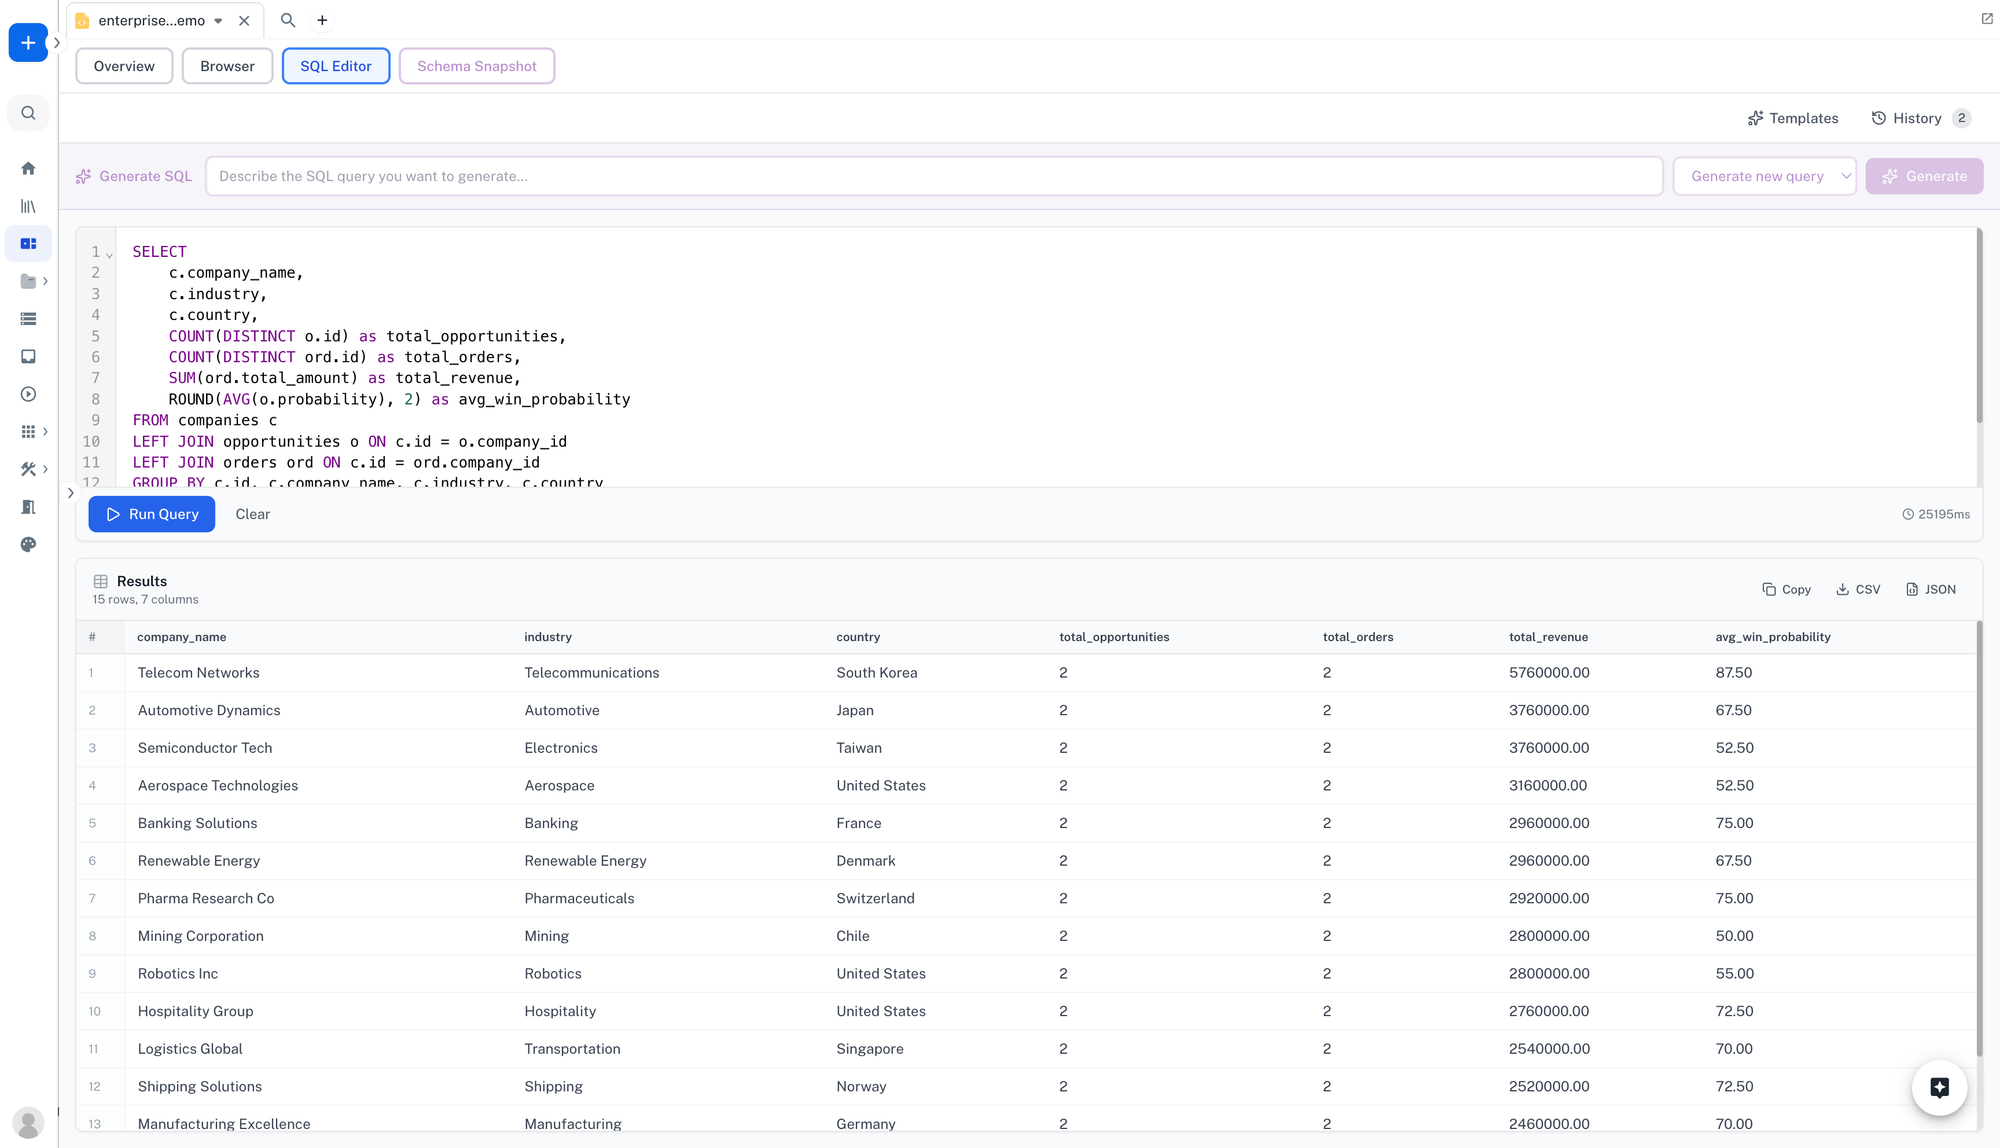The image size is (2000, 1148).
Task: Open the library books icon in sidebar
Action: (x=28, y=206)
